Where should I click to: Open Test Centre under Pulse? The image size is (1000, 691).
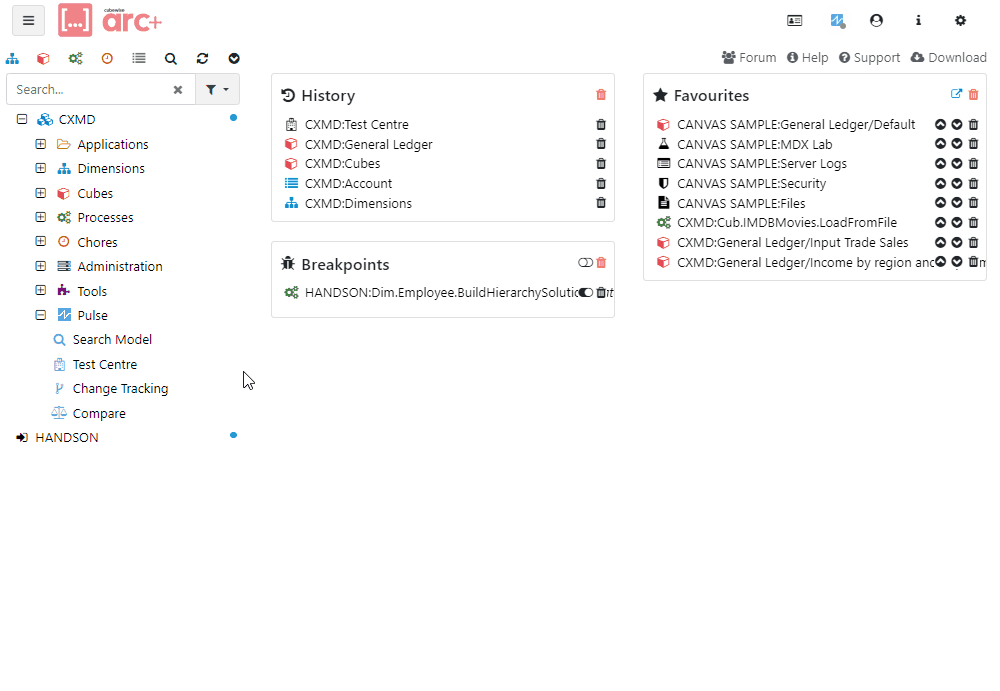coord(104,365)
